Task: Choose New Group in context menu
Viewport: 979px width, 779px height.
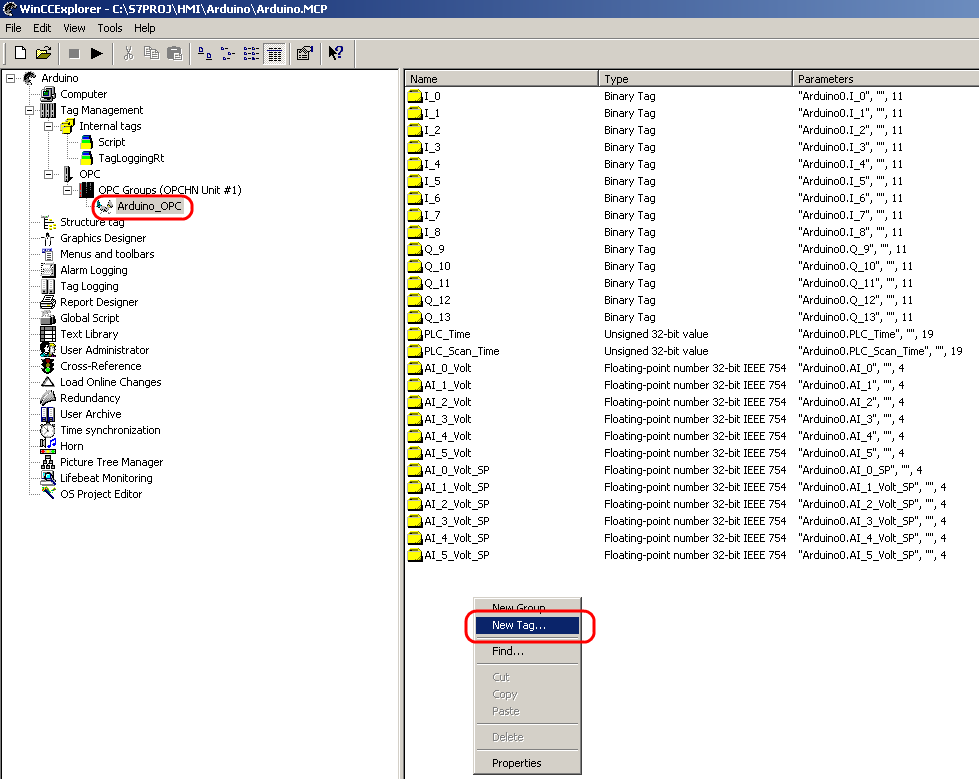Action: click(x=527, y=607)
